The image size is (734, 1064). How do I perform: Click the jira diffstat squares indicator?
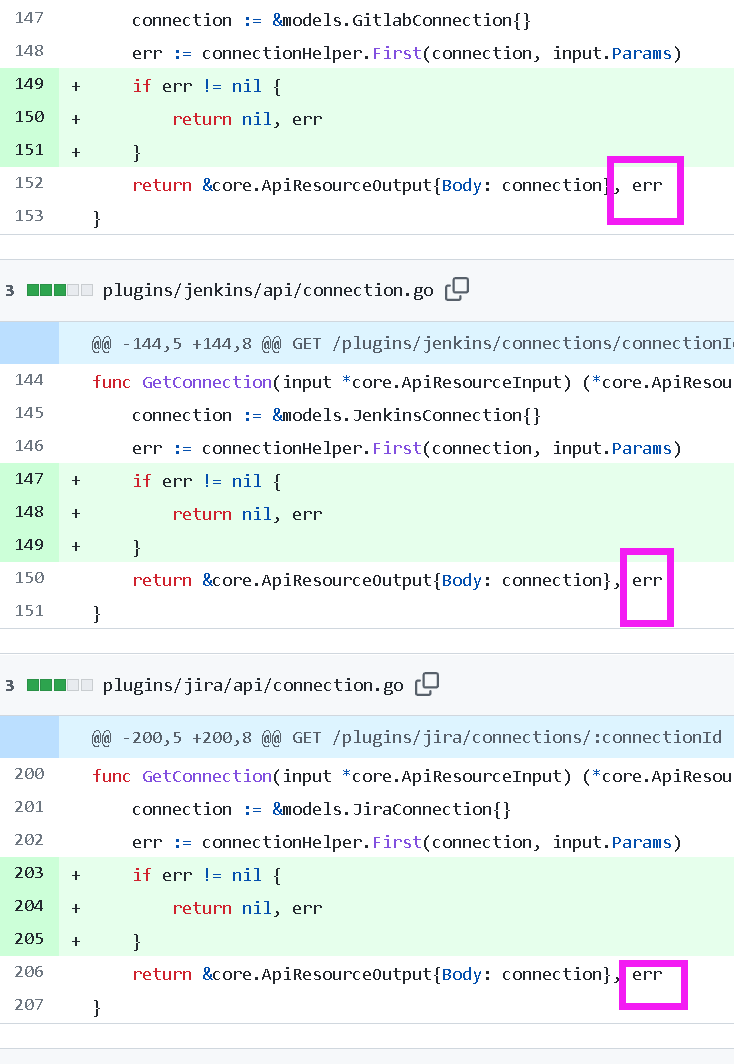point(60,685)
